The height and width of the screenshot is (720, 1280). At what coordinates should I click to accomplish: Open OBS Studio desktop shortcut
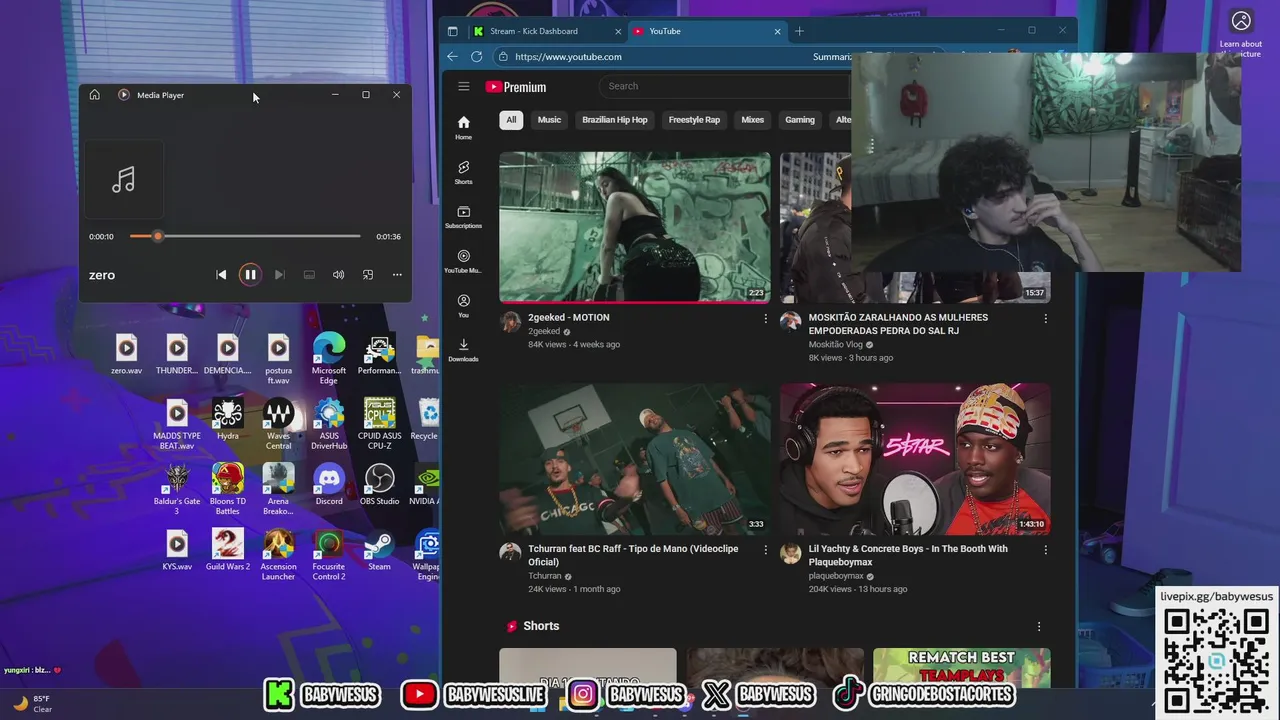click(x=379, y=485)
